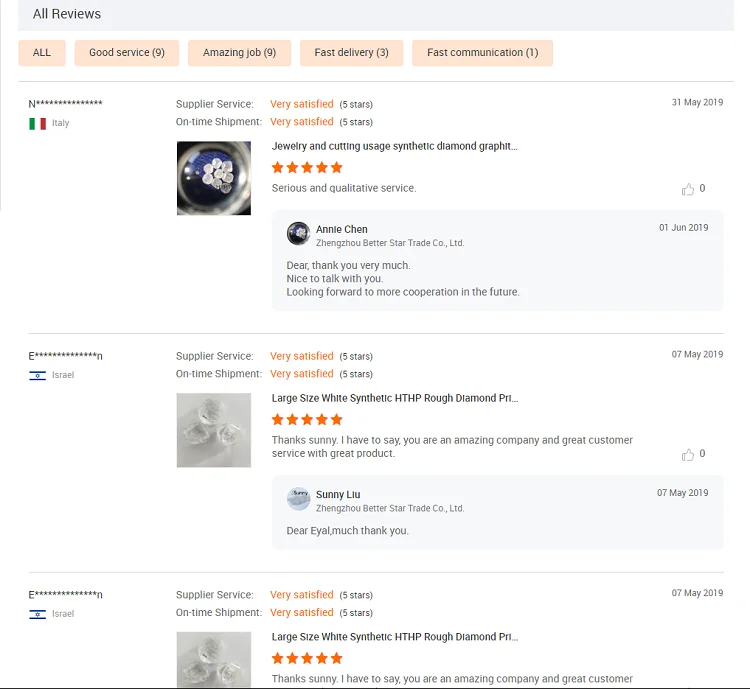The height and width of the screenshot is (689, 750).
Task: Open the synthetic diamond graphite product link
Action: click(395, 146)
